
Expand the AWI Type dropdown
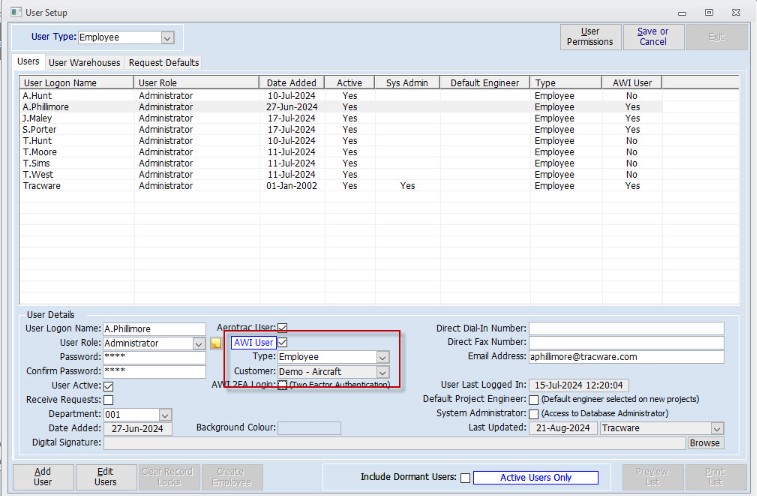pos(382,357)
